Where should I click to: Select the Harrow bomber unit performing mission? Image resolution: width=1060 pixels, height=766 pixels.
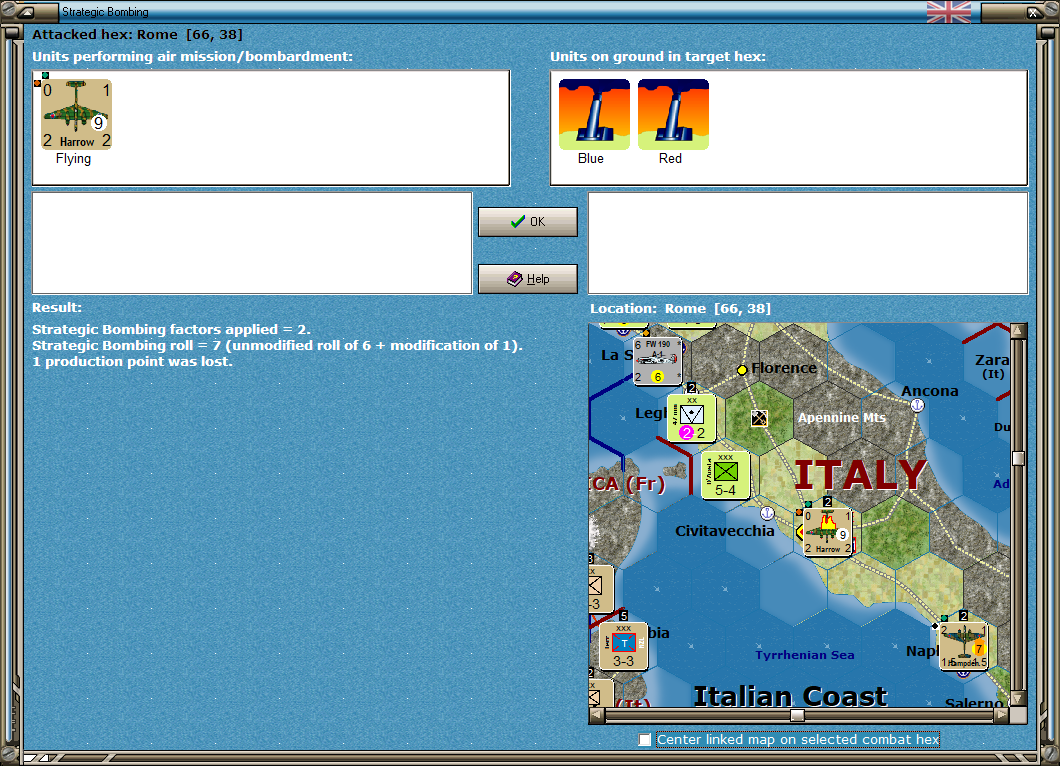click(x=76, y=114)
